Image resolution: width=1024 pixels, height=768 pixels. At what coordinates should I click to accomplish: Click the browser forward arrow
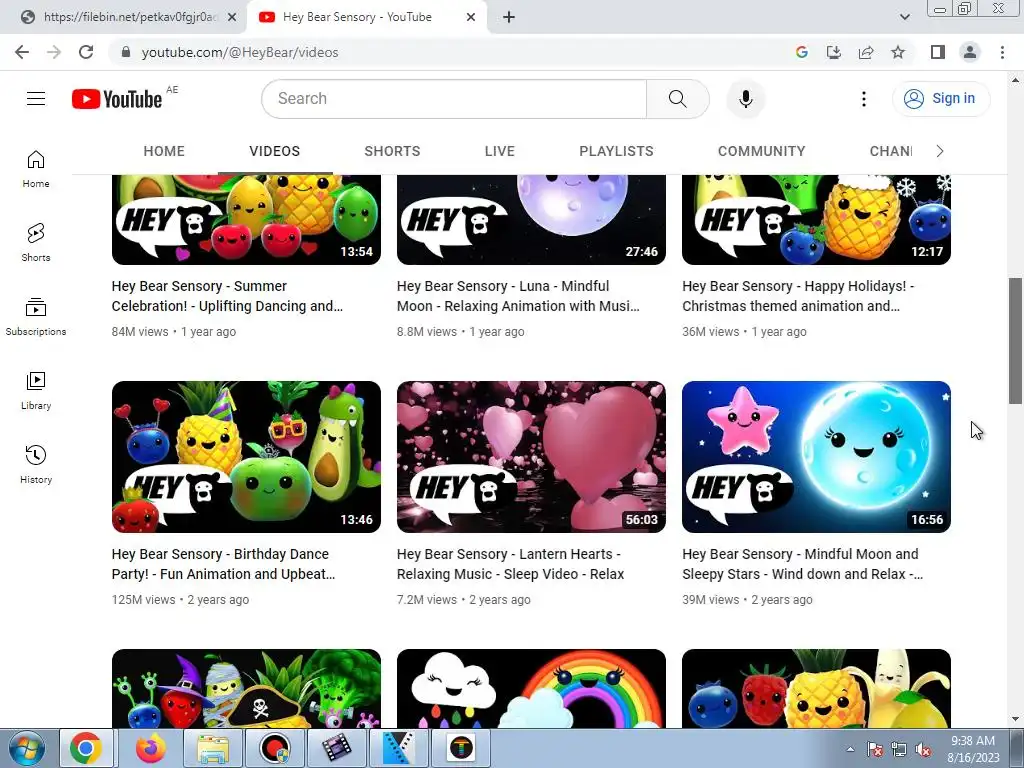(x=54, y=52)
